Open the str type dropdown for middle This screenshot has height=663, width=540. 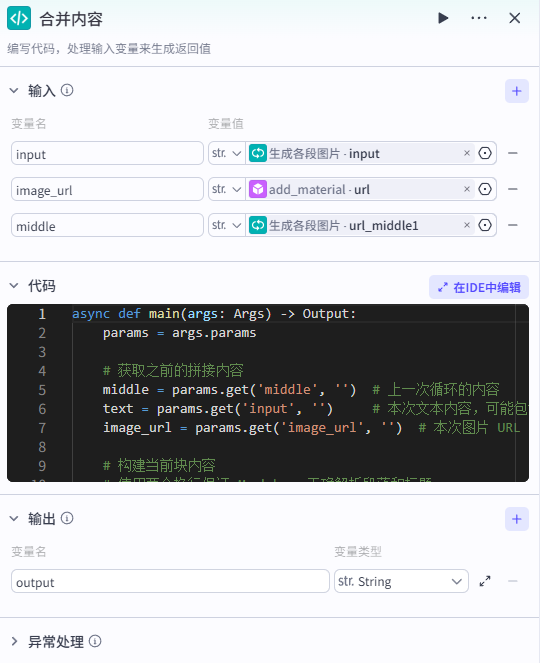[x=227, y=225]
